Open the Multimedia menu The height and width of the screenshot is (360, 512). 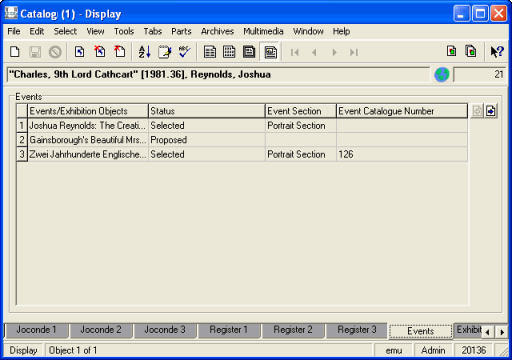tap(263, 31)
